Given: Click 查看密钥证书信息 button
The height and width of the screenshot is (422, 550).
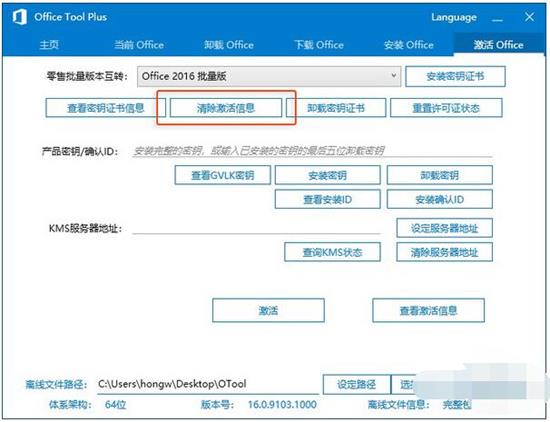Looking at the screenshot, I should click(x=105, y=108).
